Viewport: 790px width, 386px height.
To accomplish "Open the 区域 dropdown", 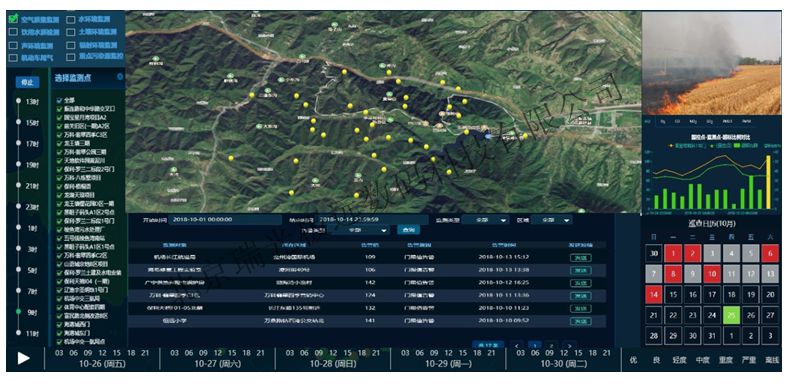I will pos(551,220).
